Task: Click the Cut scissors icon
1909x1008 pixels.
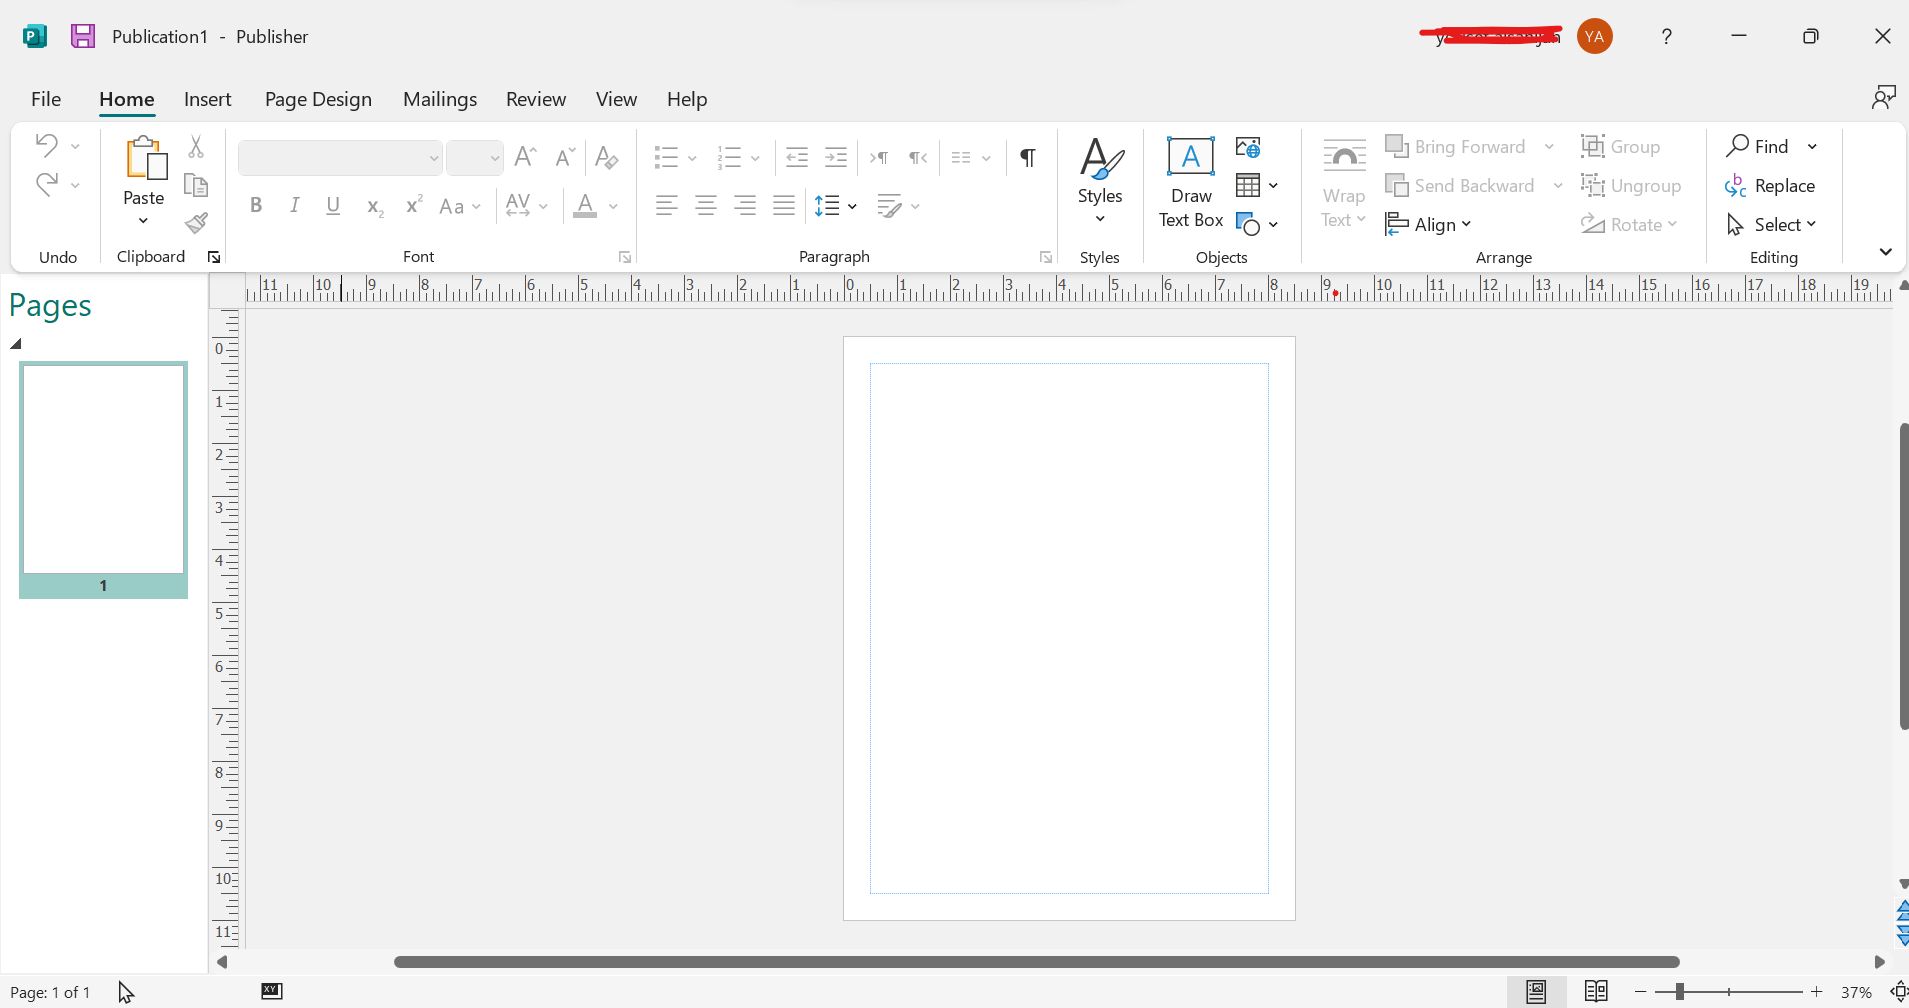Action: tap(196, 147)
